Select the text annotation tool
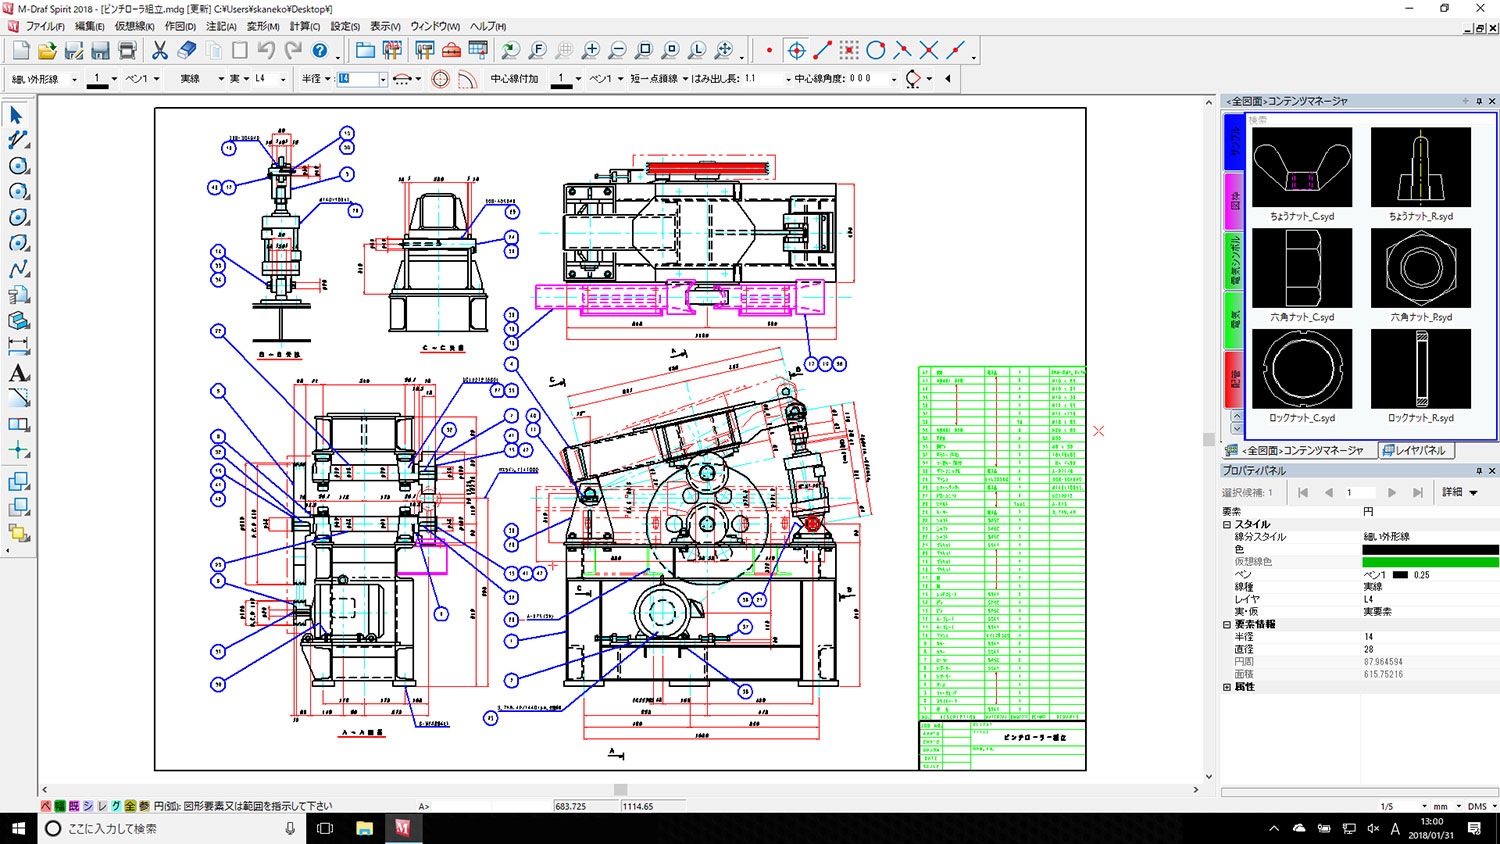 pos(18,373)
